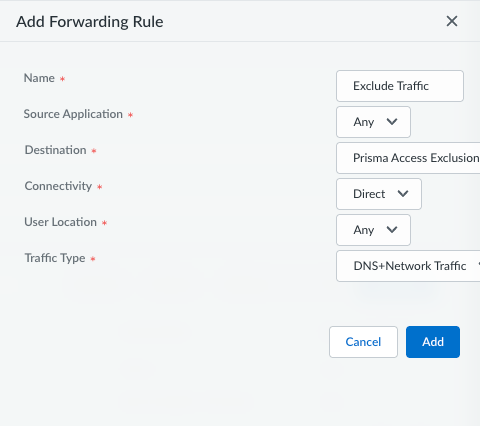Open the Traffic Type DNS+Network Traffic dropdown

pos(408,266)
